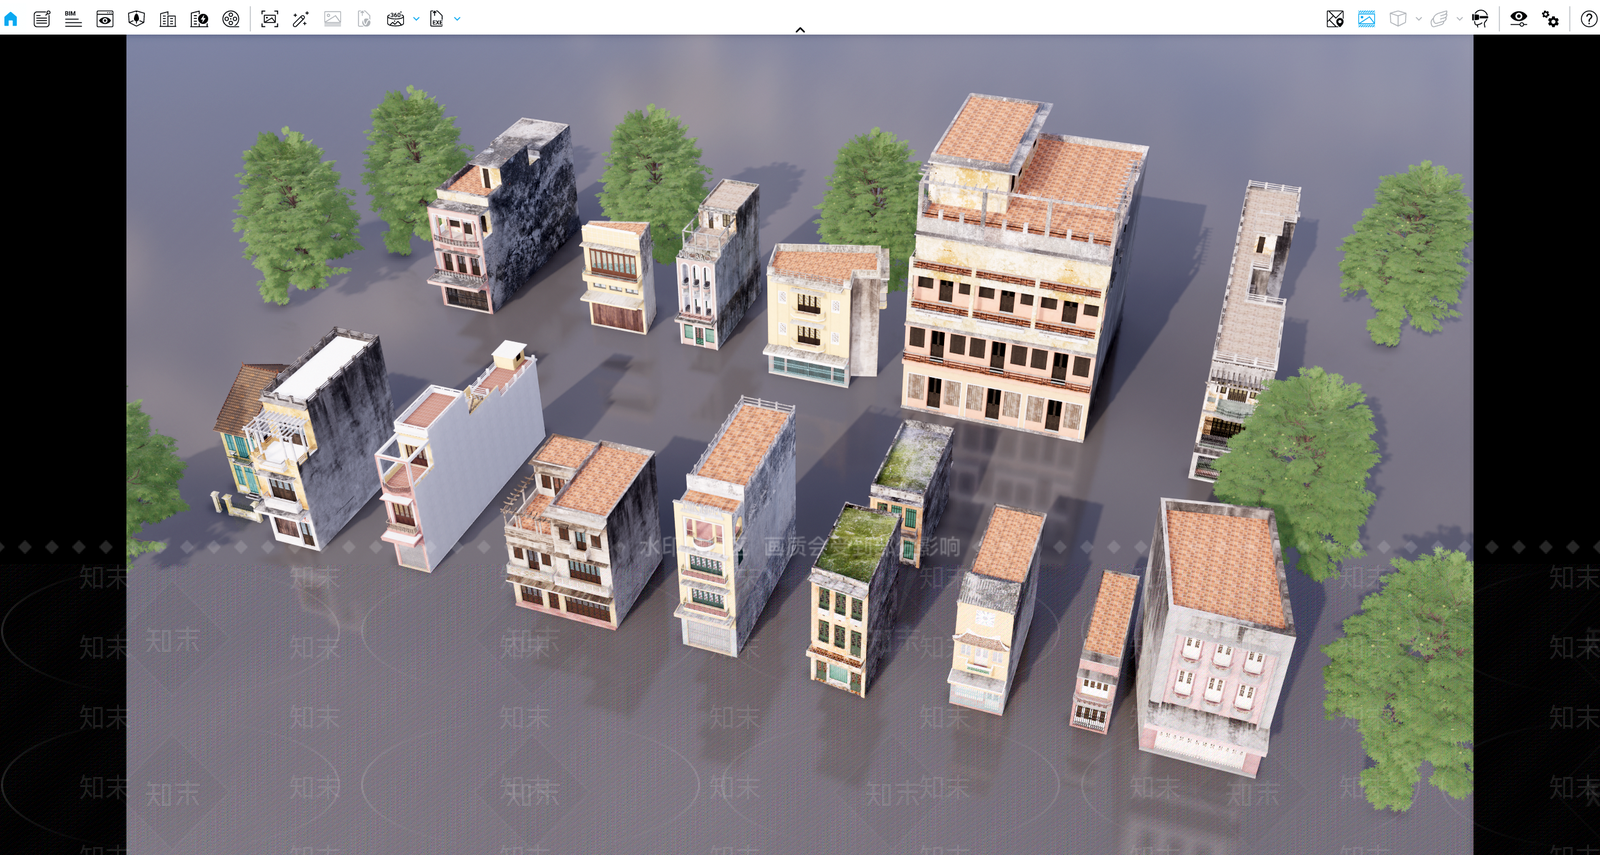Toggle the Safe Frame image icon
This screenshot has height=855, width=1600.
(1367, 19)
